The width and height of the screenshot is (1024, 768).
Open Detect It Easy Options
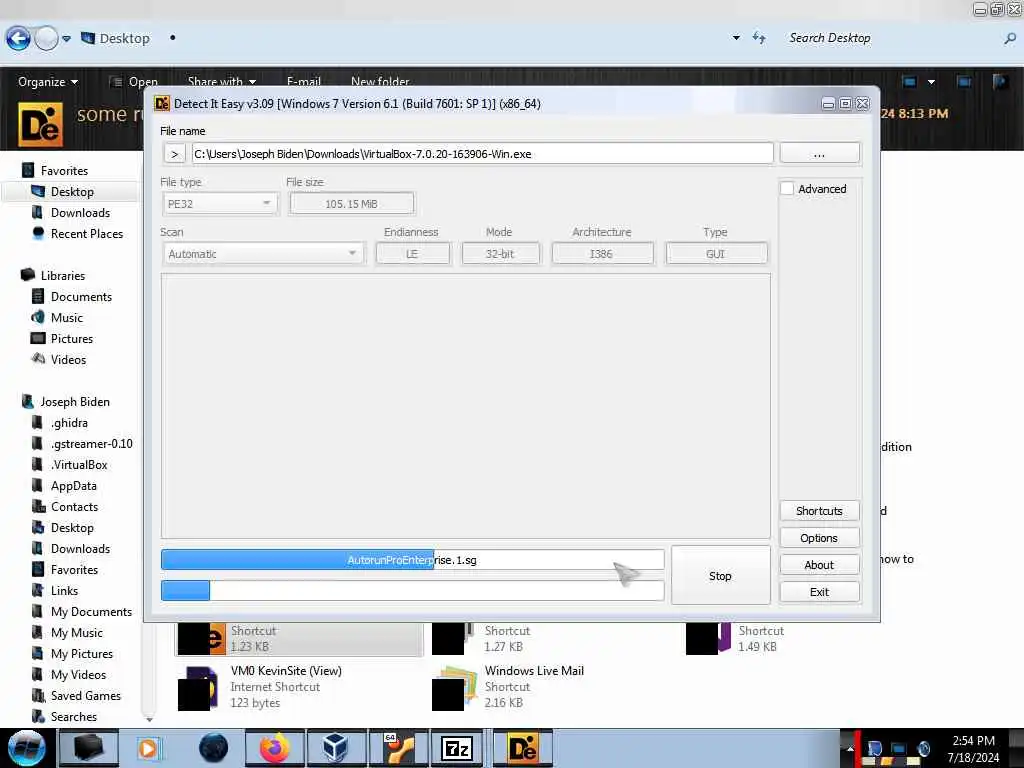819,537
